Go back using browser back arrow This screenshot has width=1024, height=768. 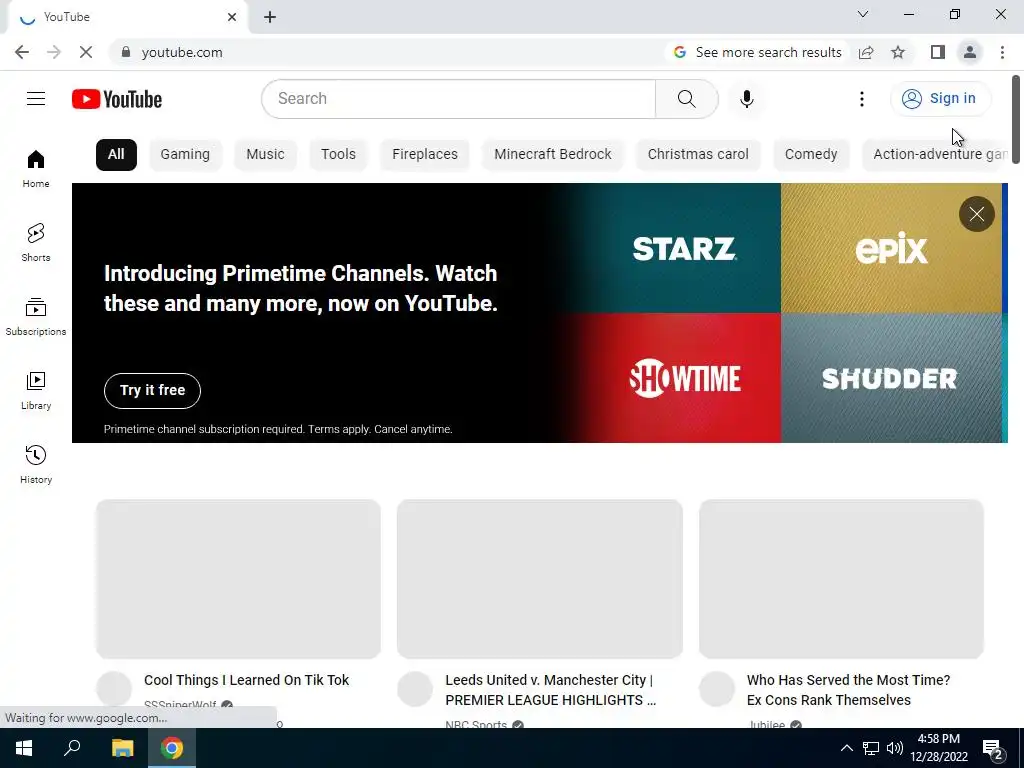[x=22, y=52]
